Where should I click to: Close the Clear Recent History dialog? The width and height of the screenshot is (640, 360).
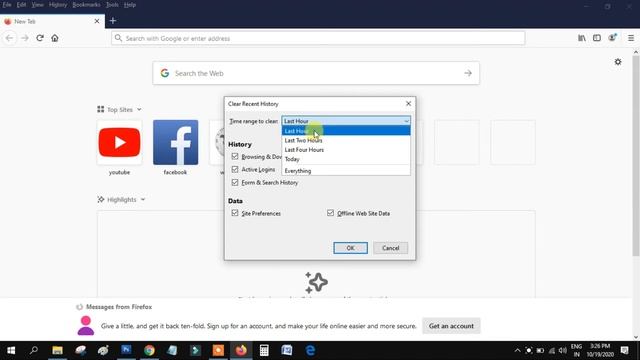pyautogui.click(x=408, y=104)
